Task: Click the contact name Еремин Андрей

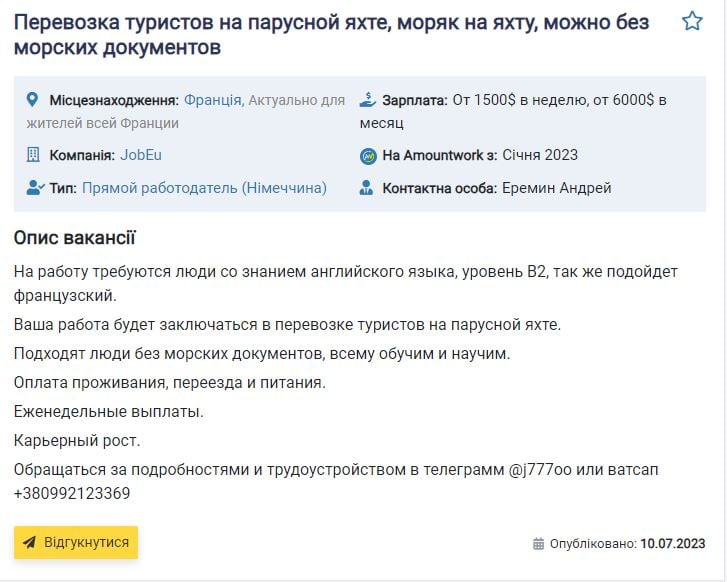Action: 556,188
